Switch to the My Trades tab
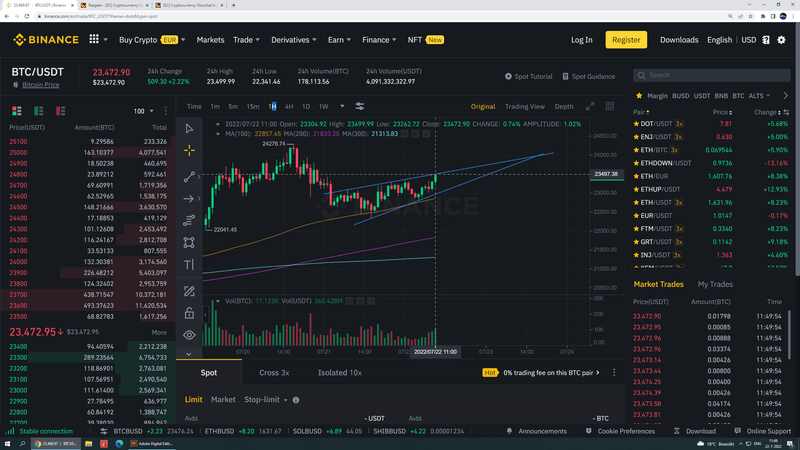This screenshot has height=450, width=800. pos(715,284)
